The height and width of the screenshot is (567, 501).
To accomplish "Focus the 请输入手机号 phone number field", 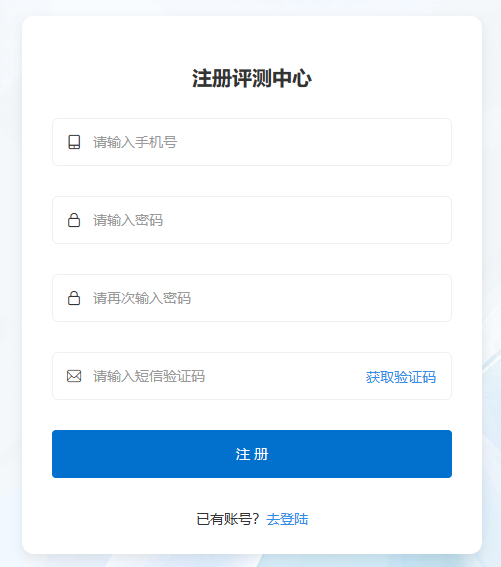I will coord(252,142).
